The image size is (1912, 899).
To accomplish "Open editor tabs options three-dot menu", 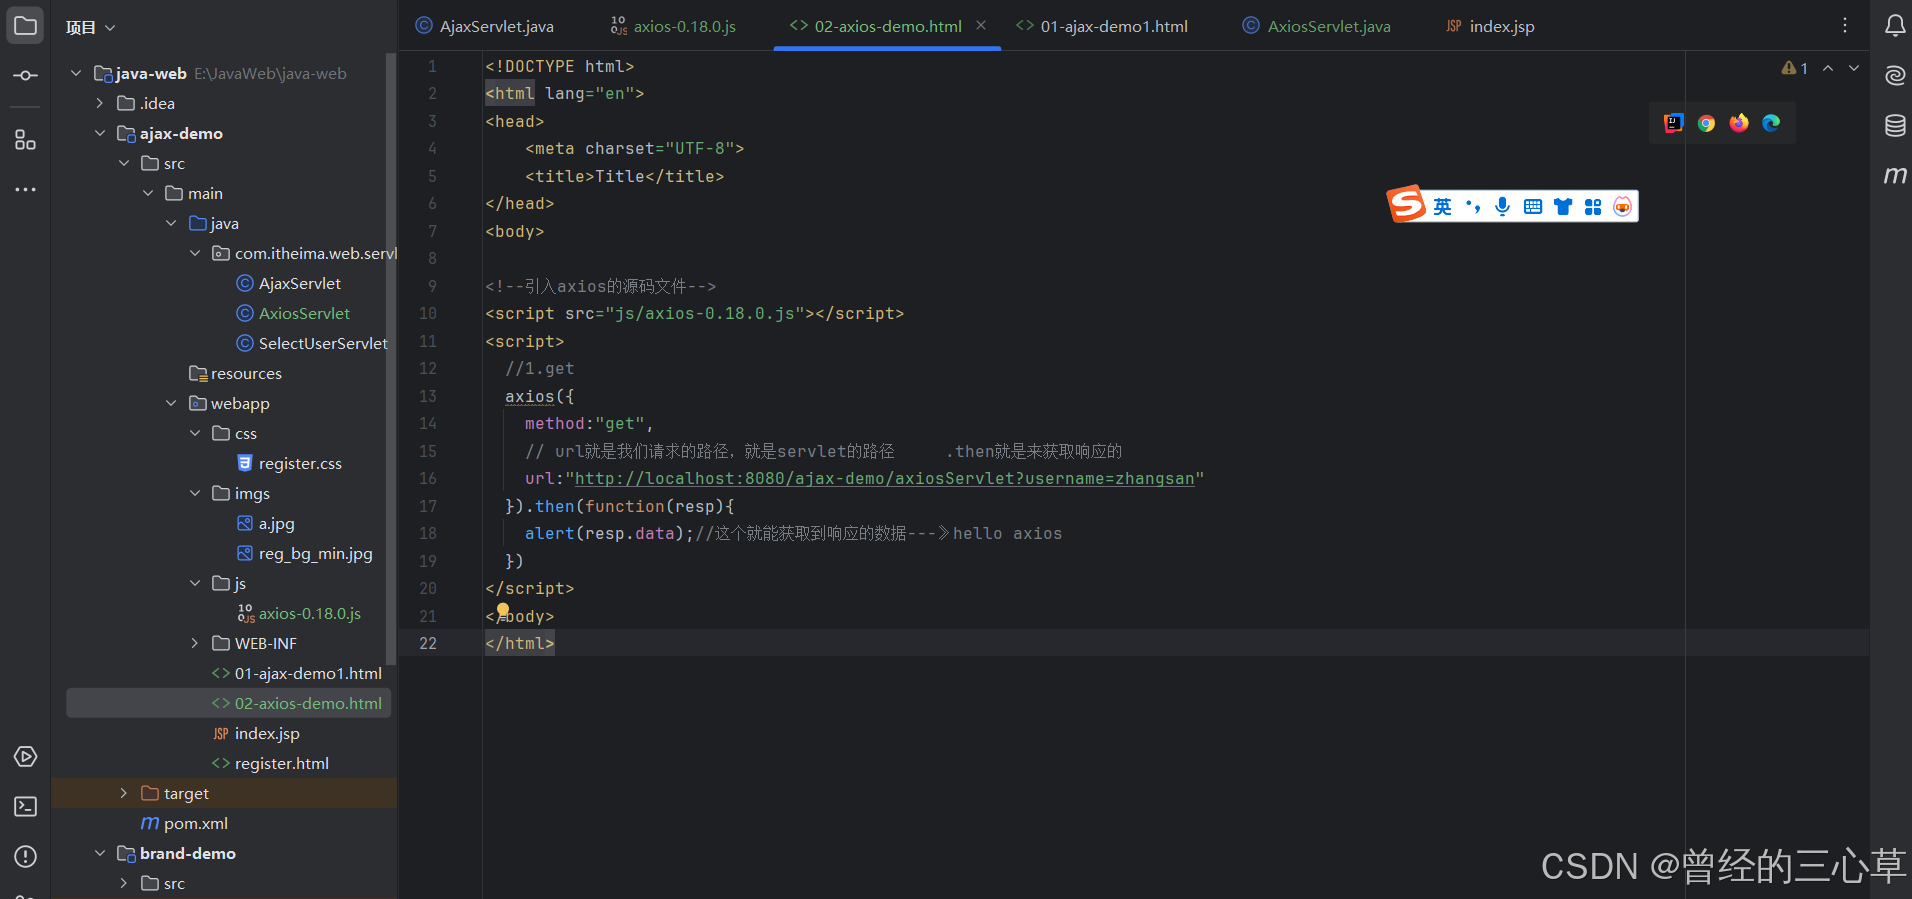I will pyautogui.click(x=1845, y=26).
